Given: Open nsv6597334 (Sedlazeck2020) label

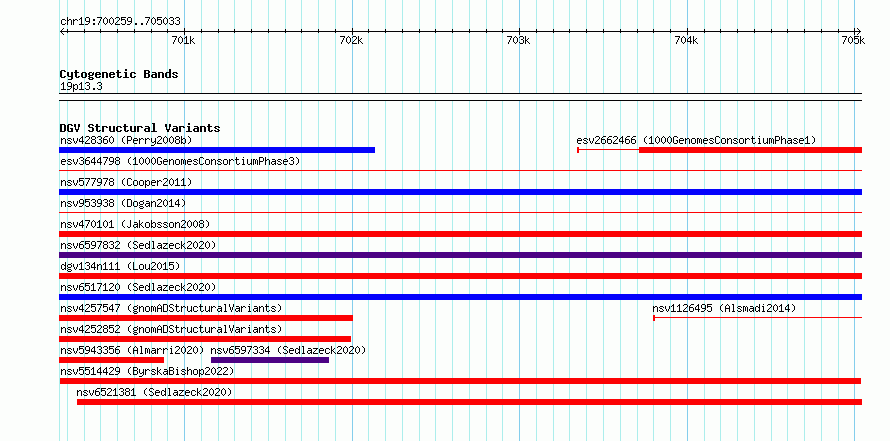Looking at the screenshot, I should click(x=288, y=350).
